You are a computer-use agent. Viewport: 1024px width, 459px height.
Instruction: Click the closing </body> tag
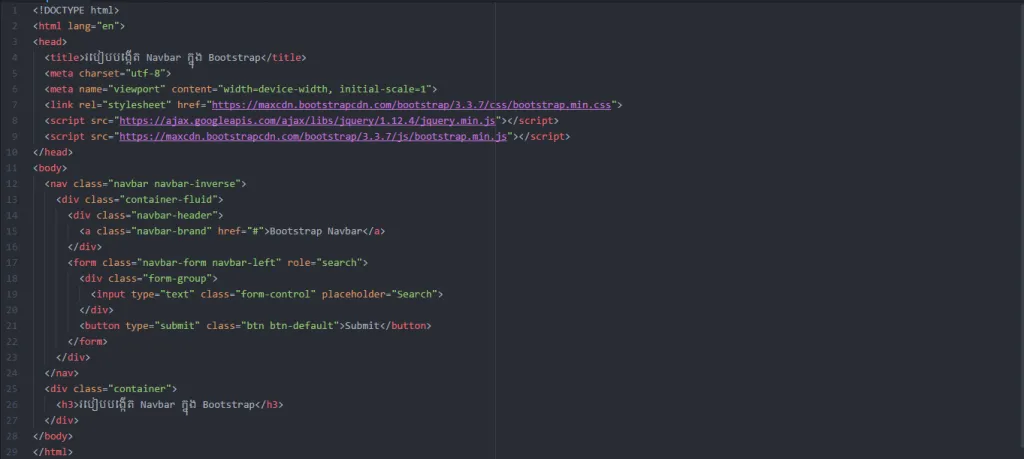pos(53,436)
